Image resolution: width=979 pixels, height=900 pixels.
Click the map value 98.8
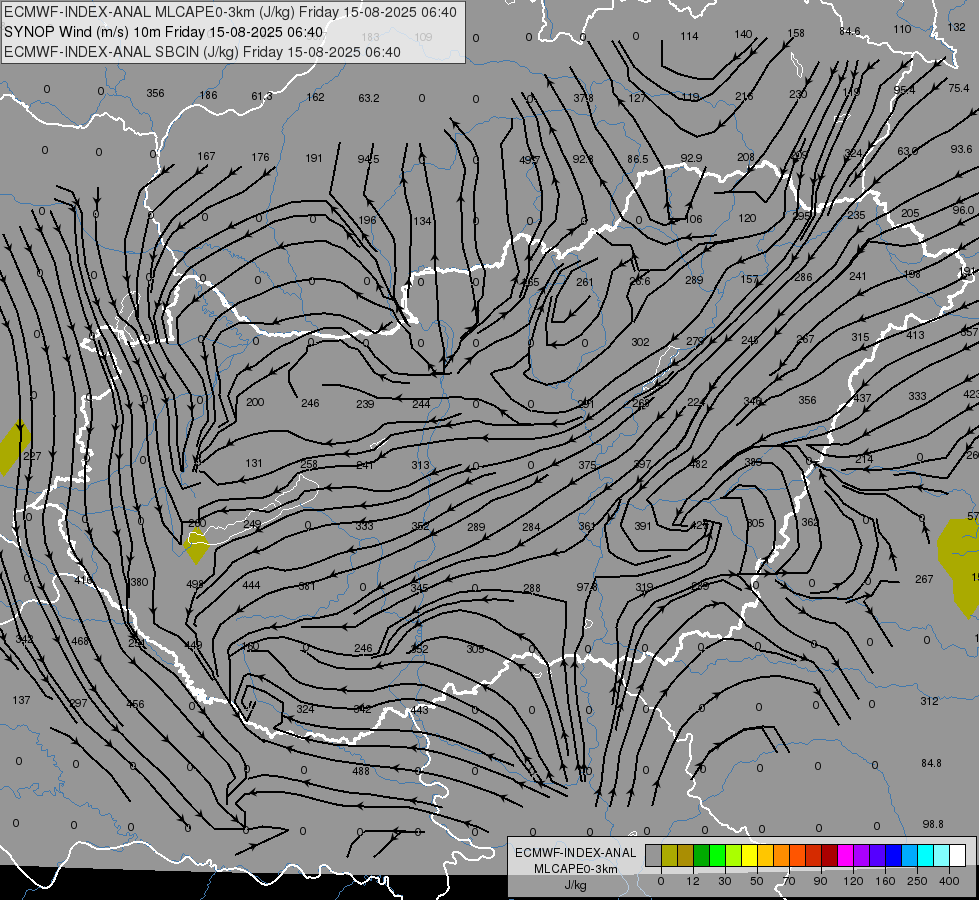pyautogui.click(x=933, y=824)
